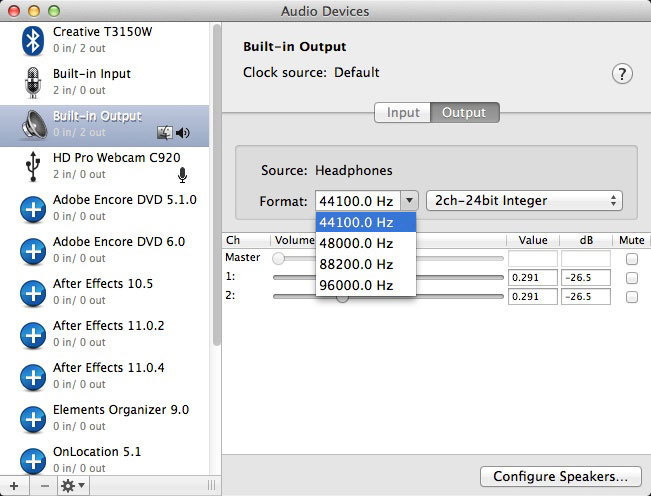Mute channel 1 checkbox
Screen dimensions: 651x496
tap(631, 278)
